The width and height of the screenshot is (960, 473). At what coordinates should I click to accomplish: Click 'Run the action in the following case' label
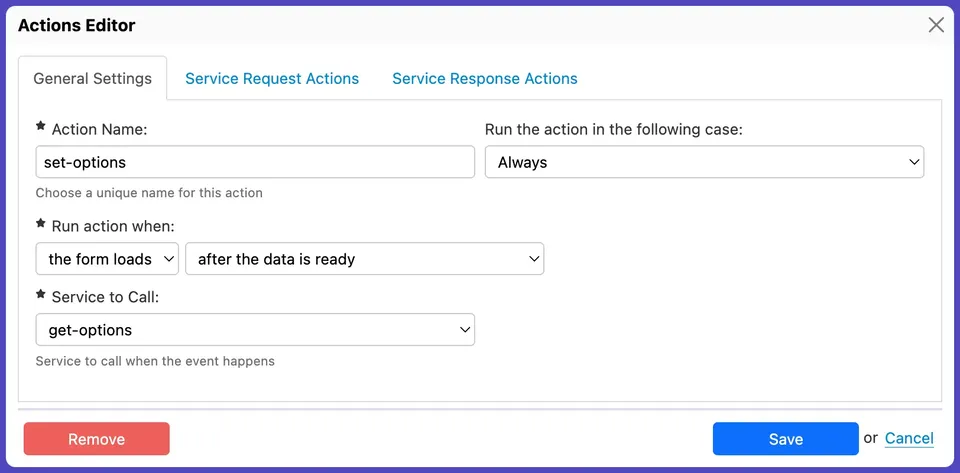click(614, 130)
